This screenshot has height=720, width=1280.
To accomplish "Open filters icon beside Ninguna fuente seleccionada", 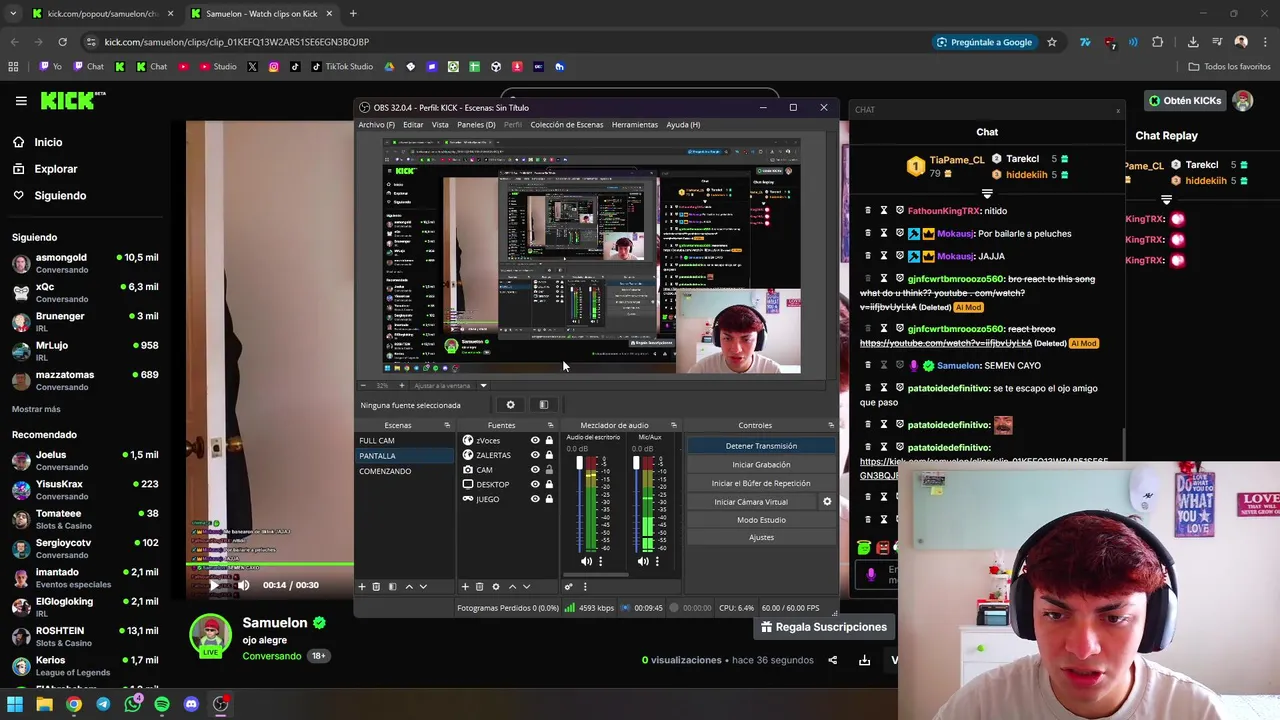I will [x=543, y=405].
